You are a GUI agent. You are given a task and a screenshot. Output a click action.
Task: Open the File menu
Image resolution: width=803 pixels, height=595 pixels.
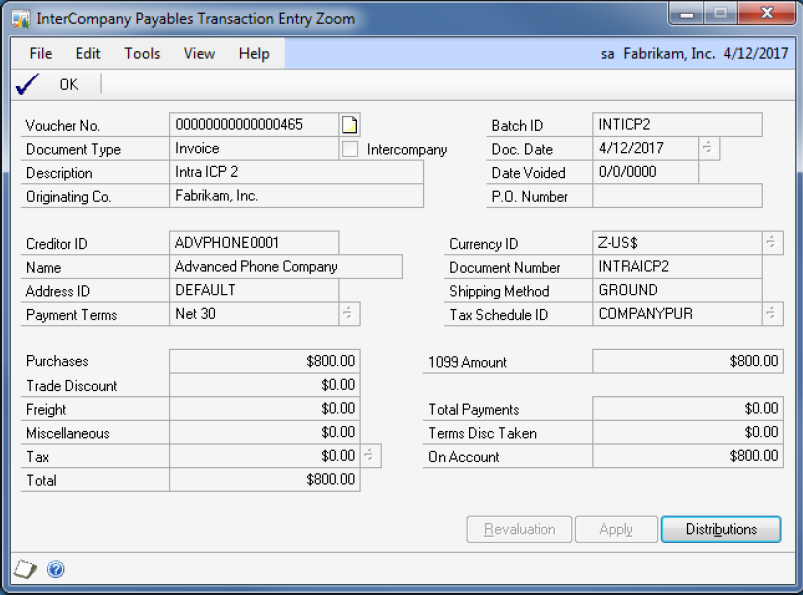pyautogui.click(x=41, y=53)
